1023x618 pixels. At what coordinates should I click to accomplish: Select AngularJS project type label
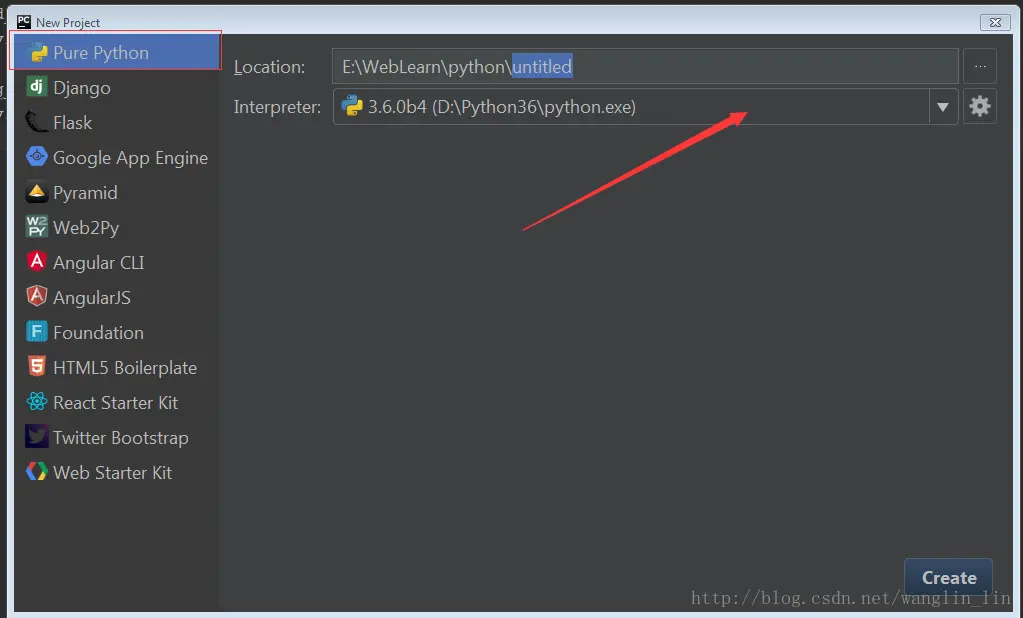[x=92, y=298]
